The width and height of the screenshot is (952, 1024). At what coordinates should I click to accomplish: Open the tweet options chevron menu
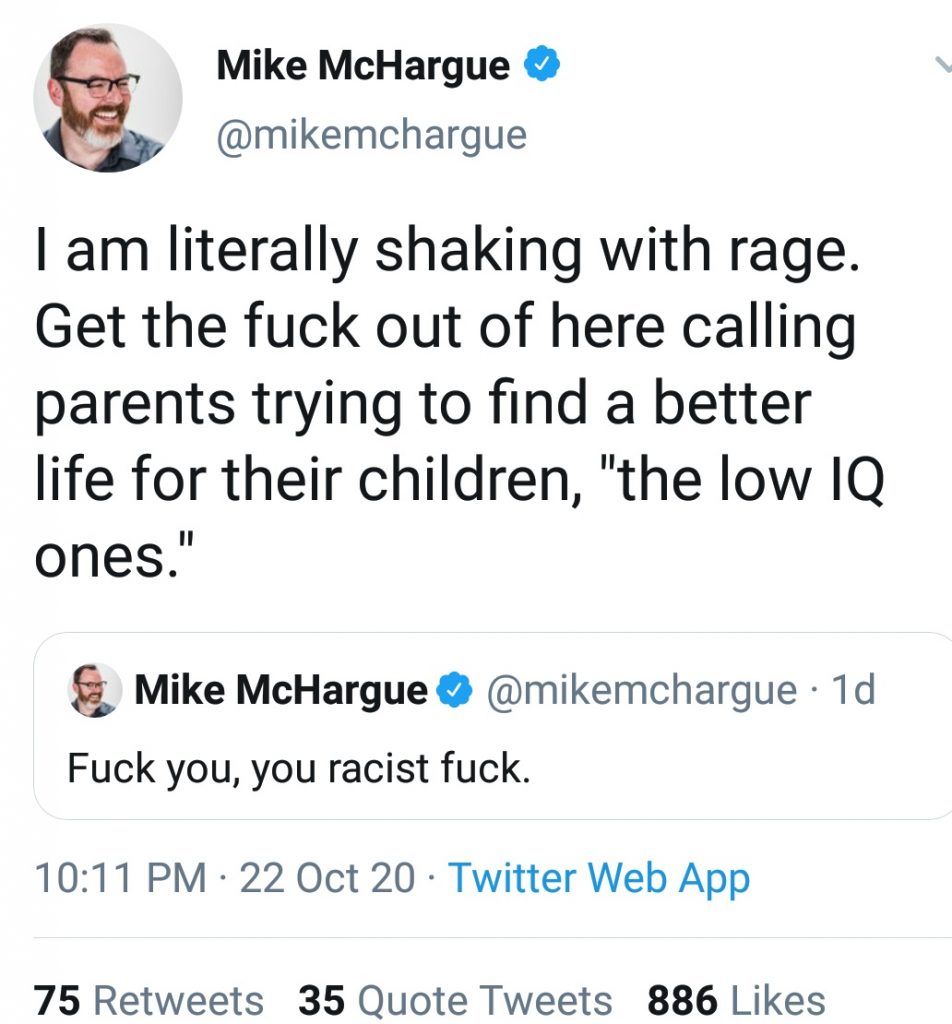click(x=940, y=66)
